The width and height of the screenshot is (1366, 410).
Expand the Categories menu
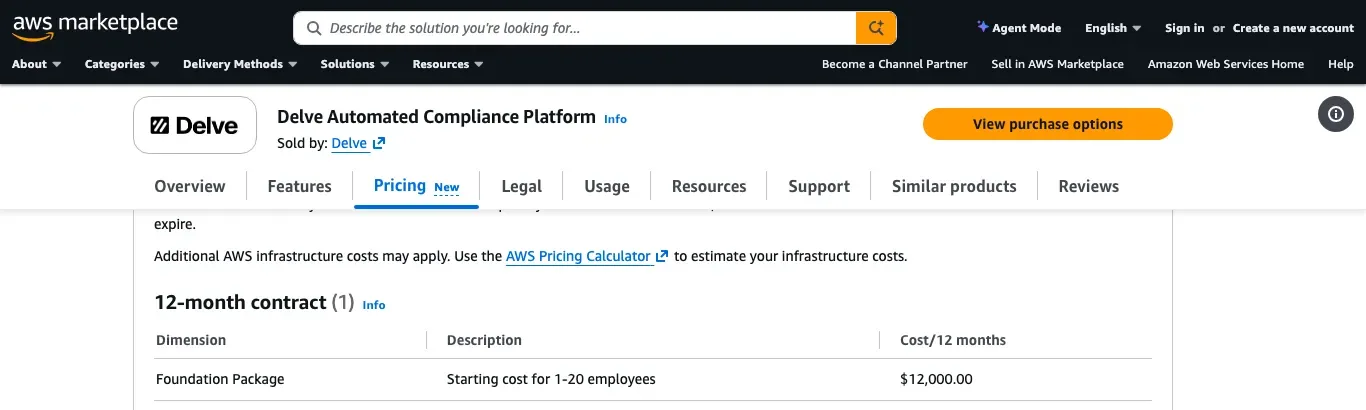tap(122, 64)
